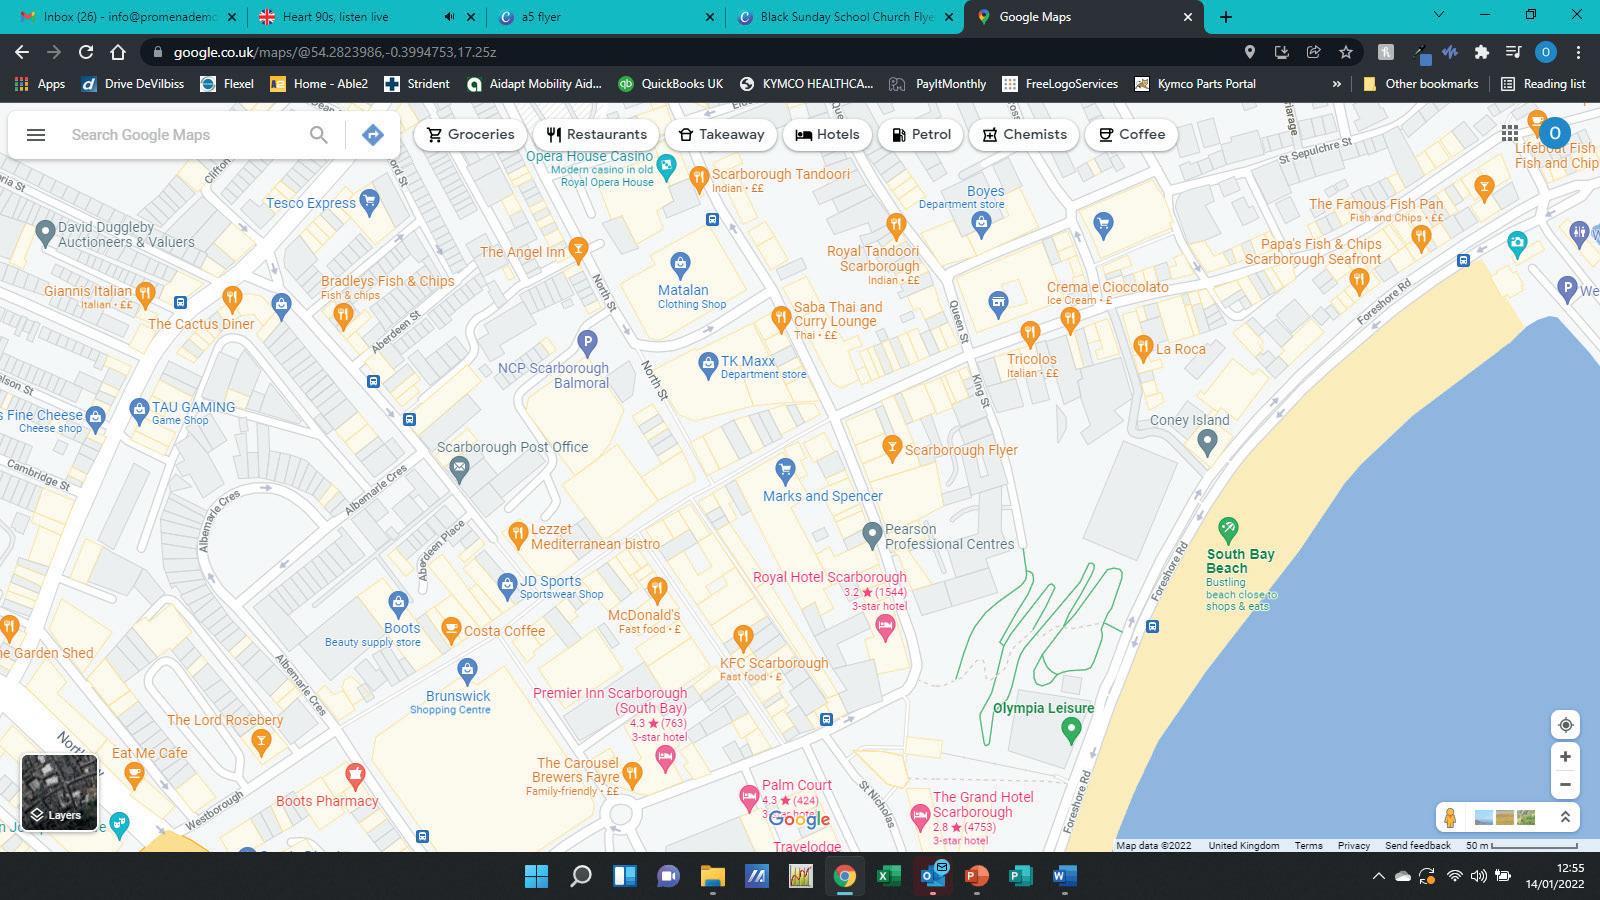
Task: Reload the Google Maps page
Action: pyautogui.click(x=86, y=52)
